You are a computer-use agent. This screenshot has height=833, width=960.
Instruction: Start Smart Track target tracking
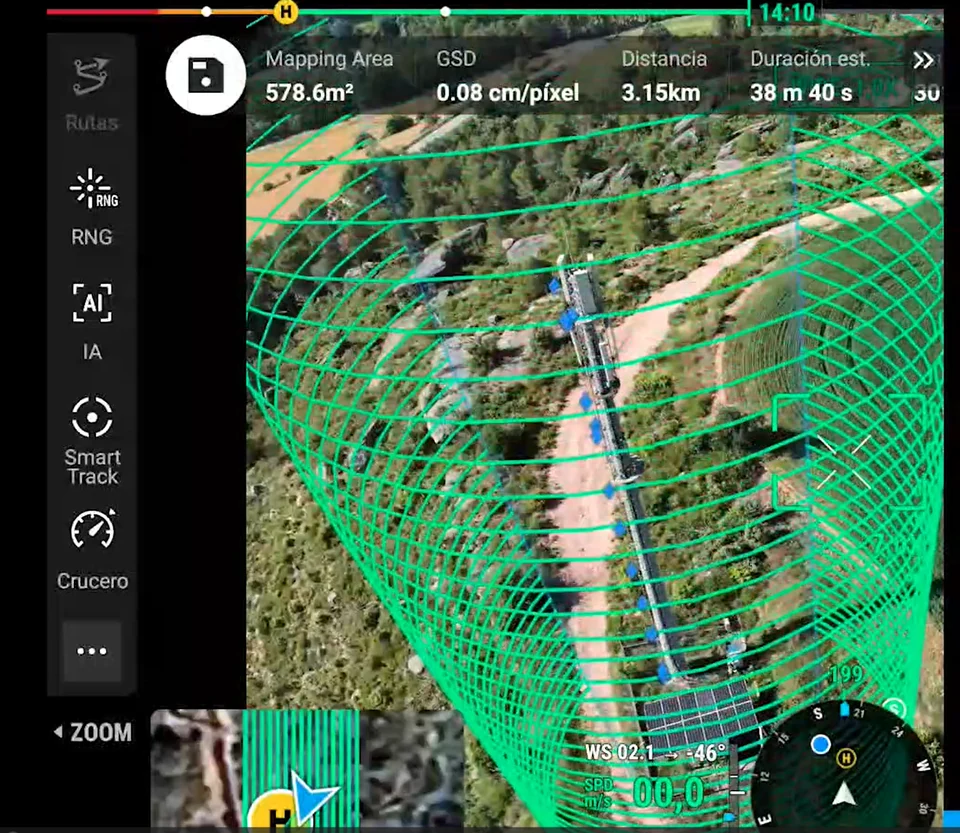pyautogui.click(x=92, y=441)
